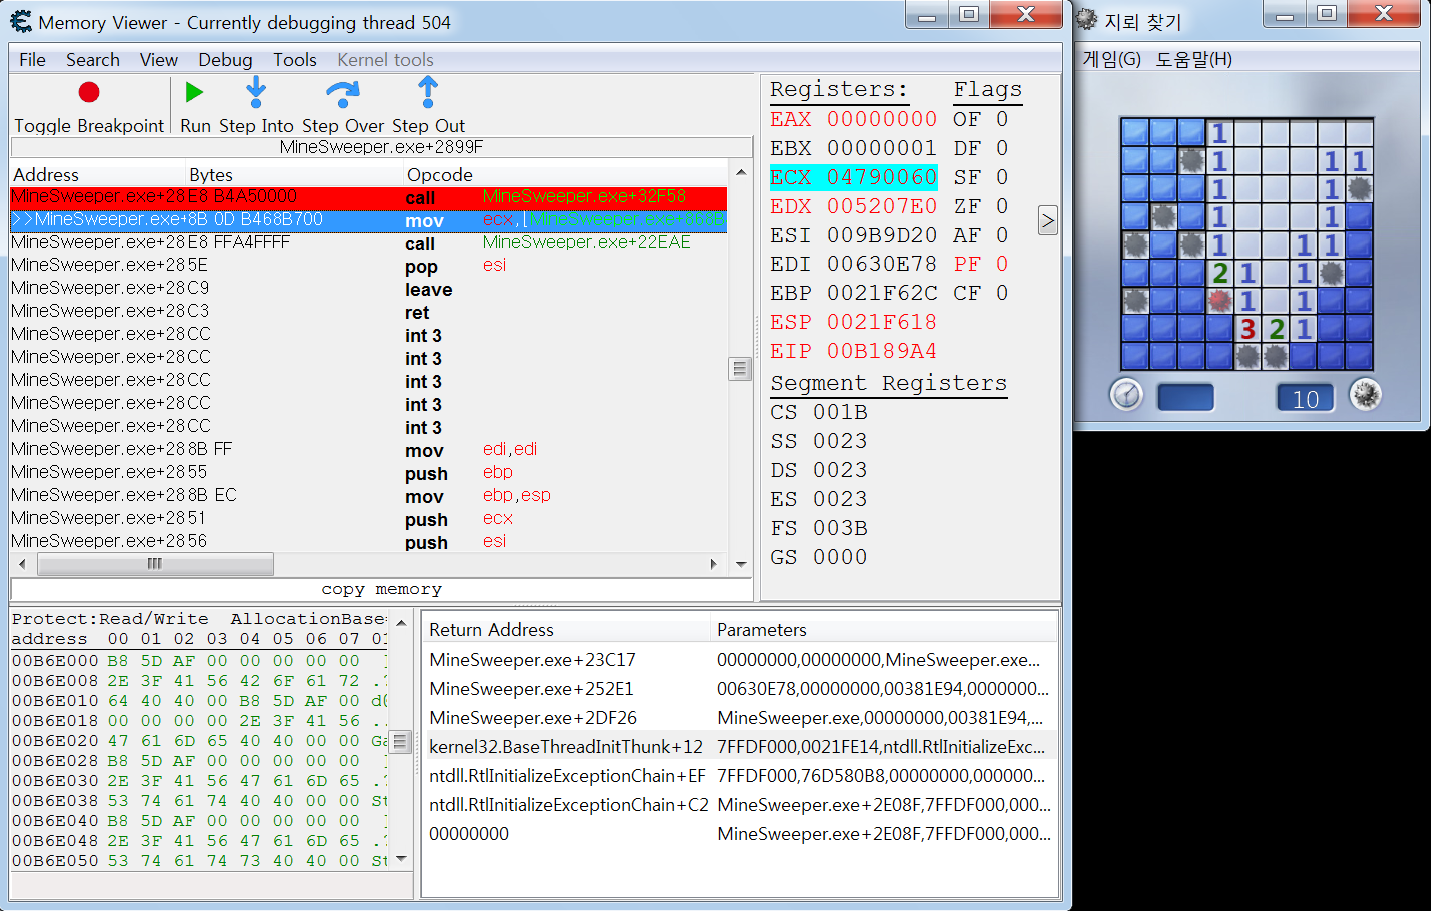Click the disassembler scroll down arrow
Image resolution: width=1431 pixels, height=911 pixels.
pyautogui.click(x=741, y=564)
